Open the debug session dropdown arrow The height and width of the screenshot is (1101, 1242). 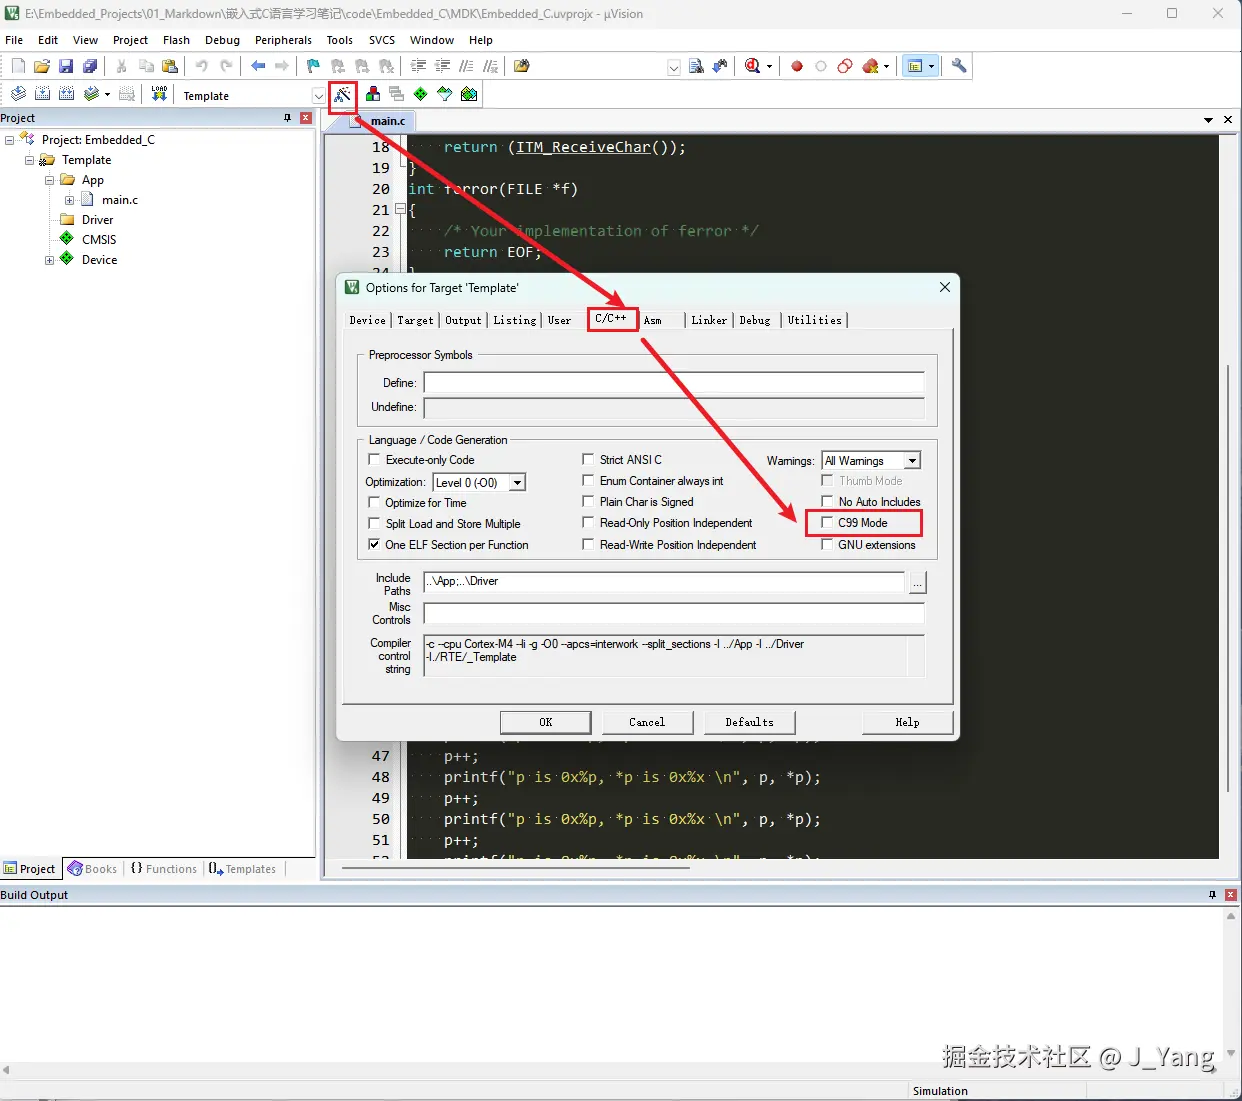coord(769,67)
